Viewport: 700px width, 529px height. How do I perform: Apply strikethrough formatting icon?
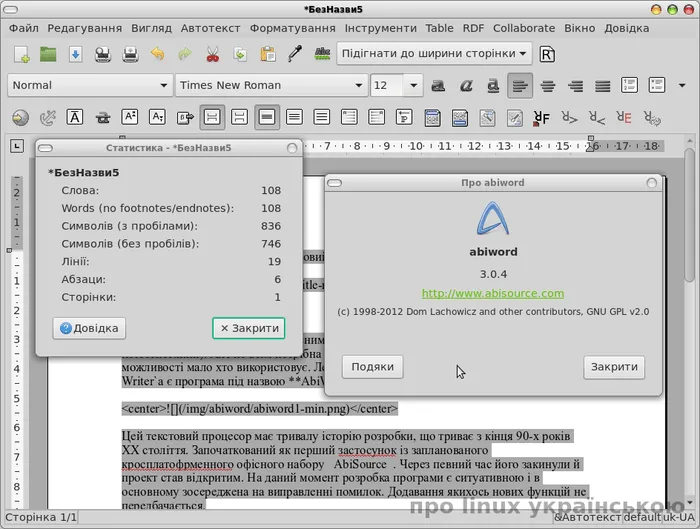102,118
